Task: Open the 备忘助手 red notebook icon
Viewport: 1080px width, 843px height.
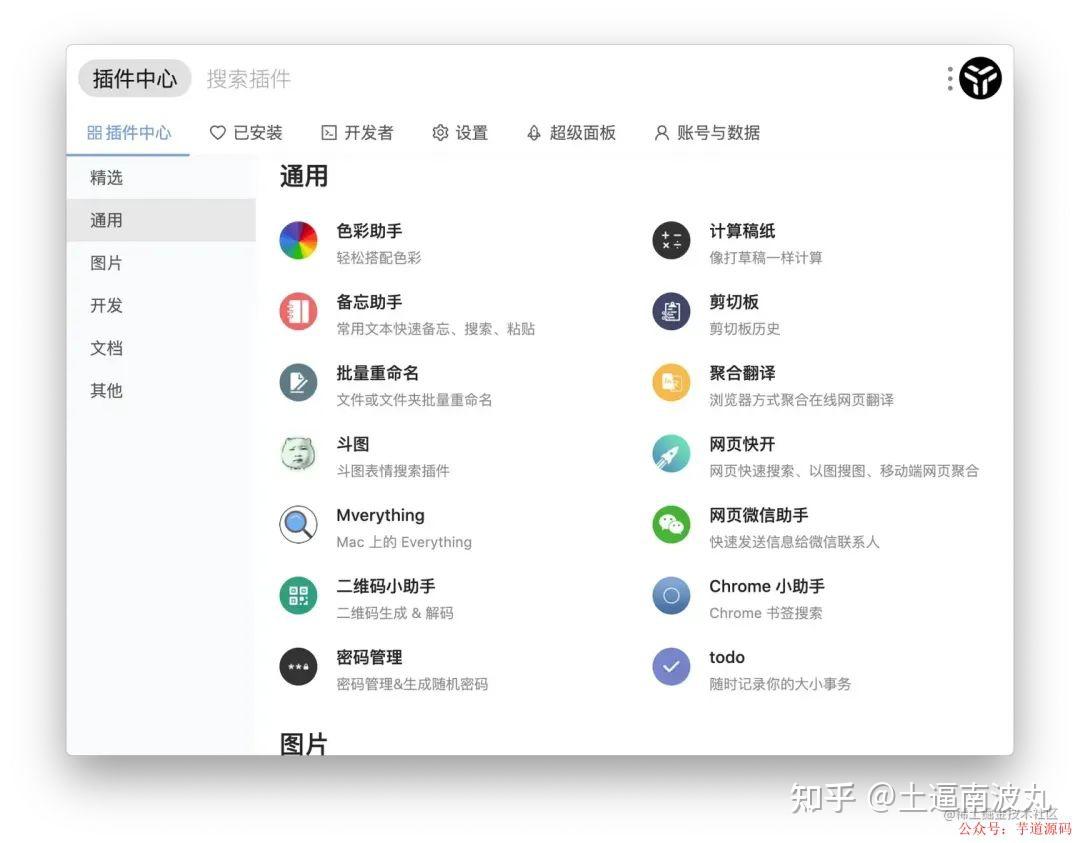Action: [x=298, y=311]
